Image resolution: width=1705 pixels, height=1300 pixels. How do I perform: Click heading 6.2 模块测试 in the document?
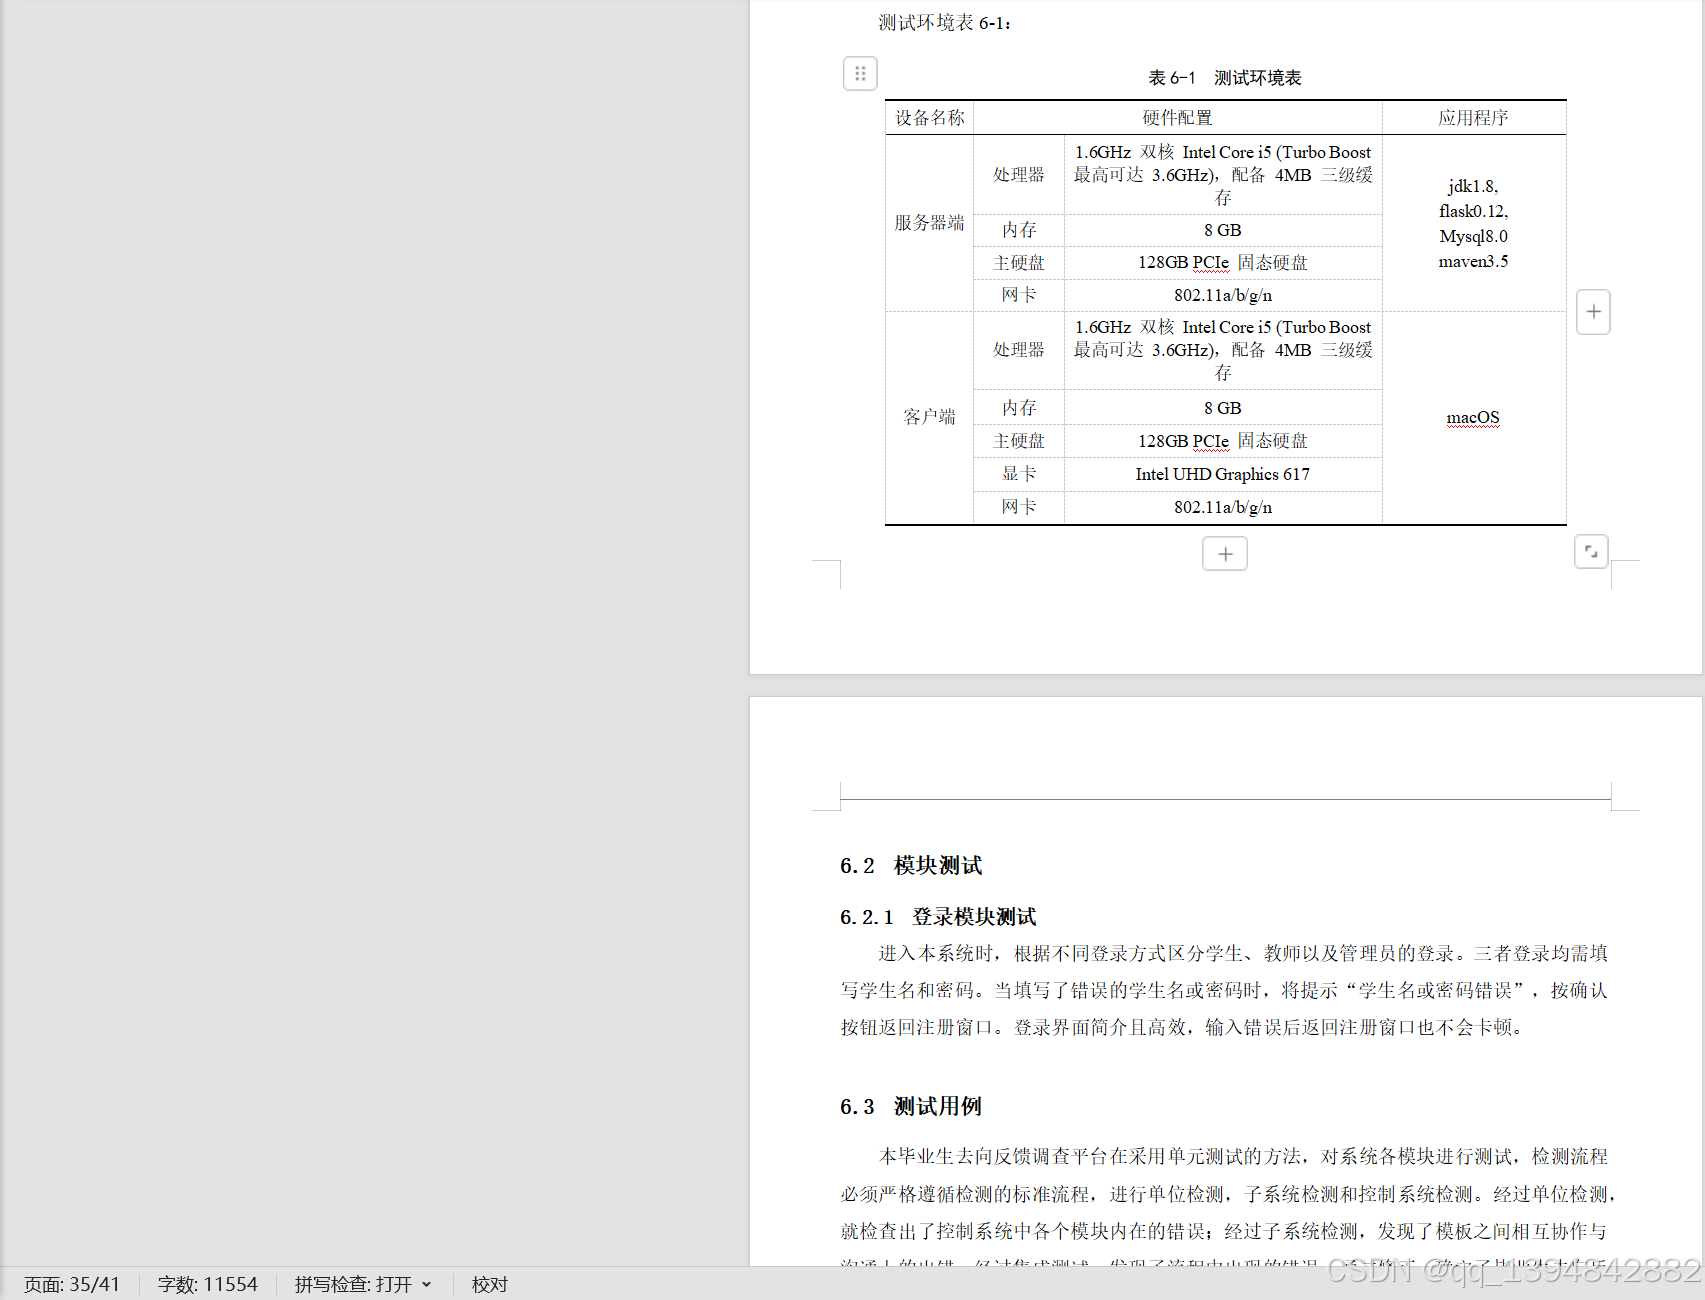[911, 866]
